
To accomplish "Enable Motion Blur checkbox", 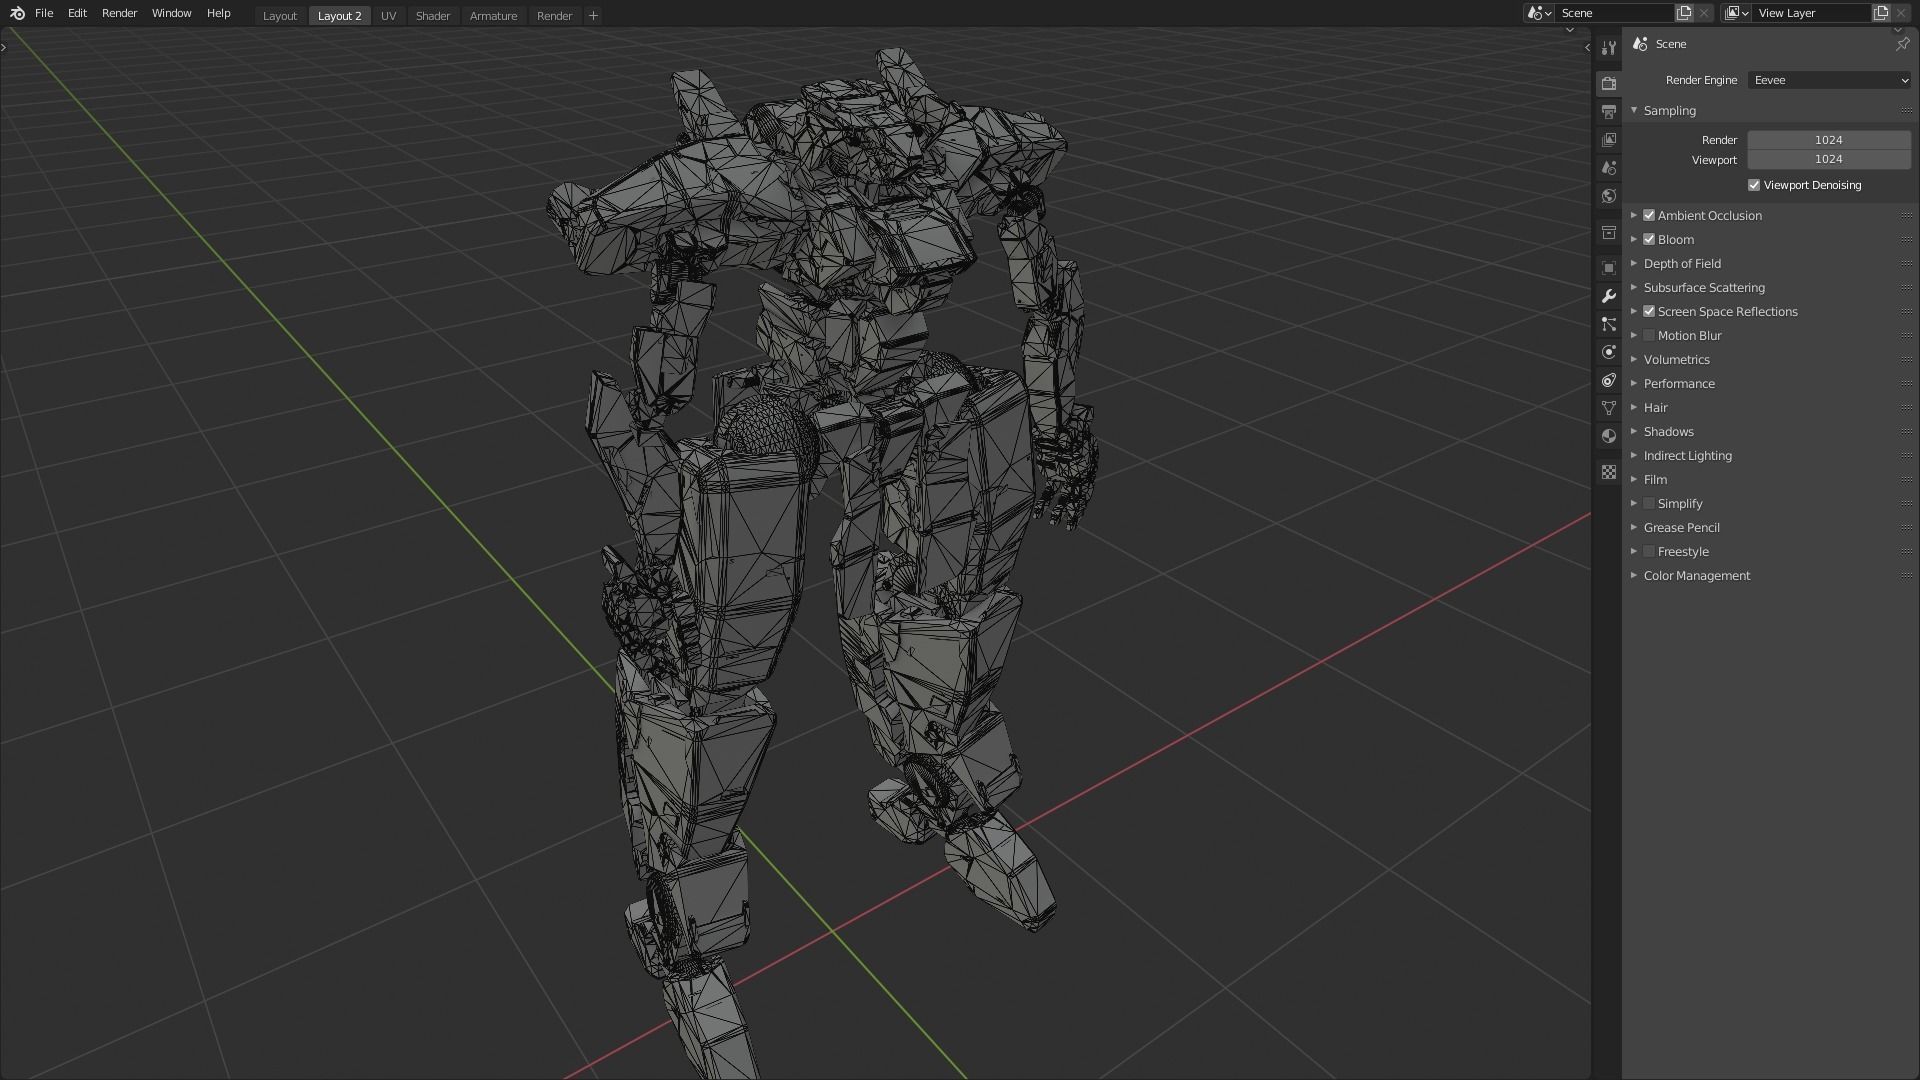I will pyautogui.click(x=1649, y=335).
